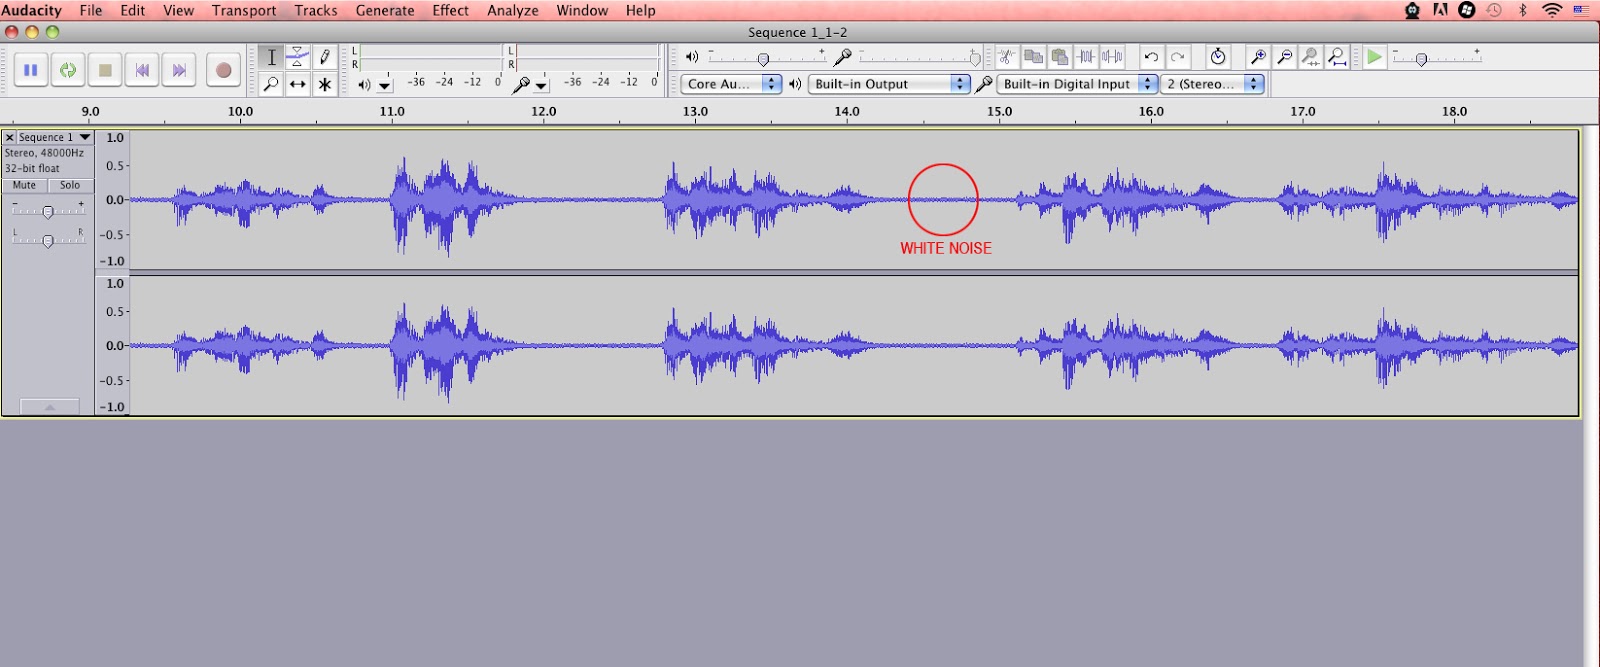Viewport: 1600px width, 667px height.
Task: Adjust the track pan slider
Action: pos(47,239)
